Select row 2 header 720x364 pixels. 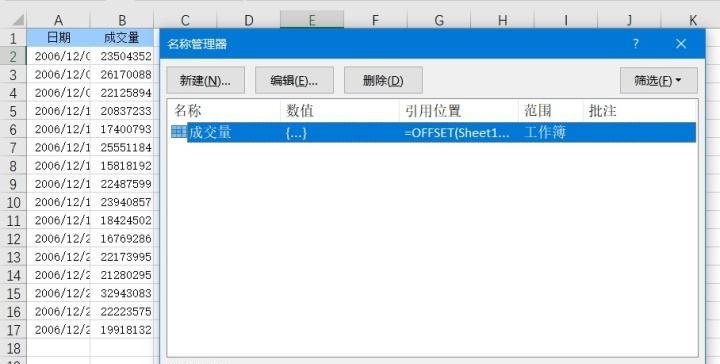pyautogui.click(x=13, y=56)
